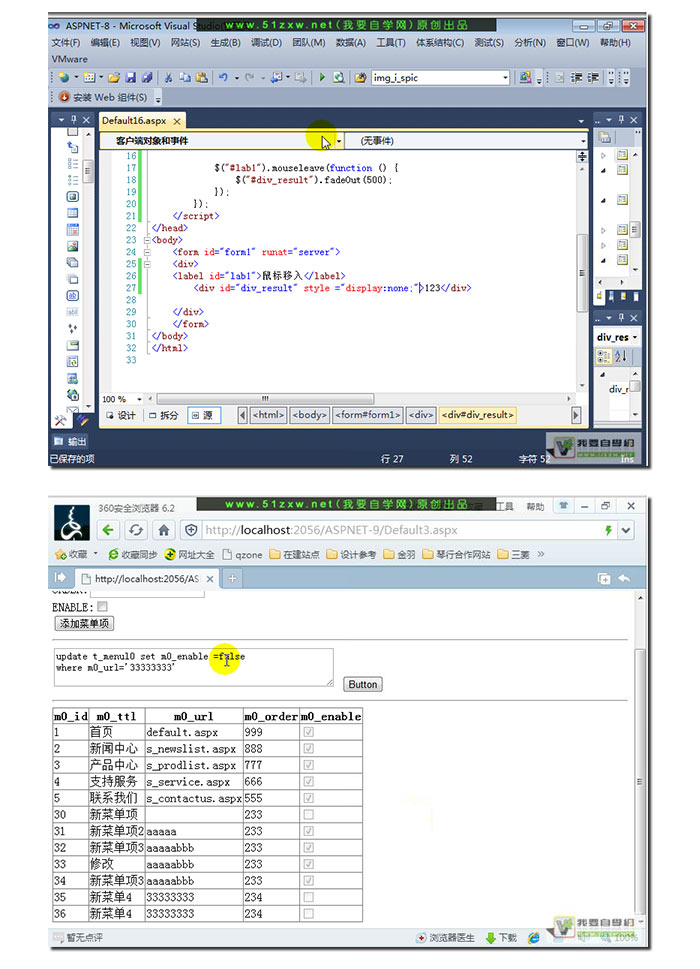The image size is (700, 969).
Task: Click the Undo arrow icon in toolbar
Action: click(x=223, y=78)
